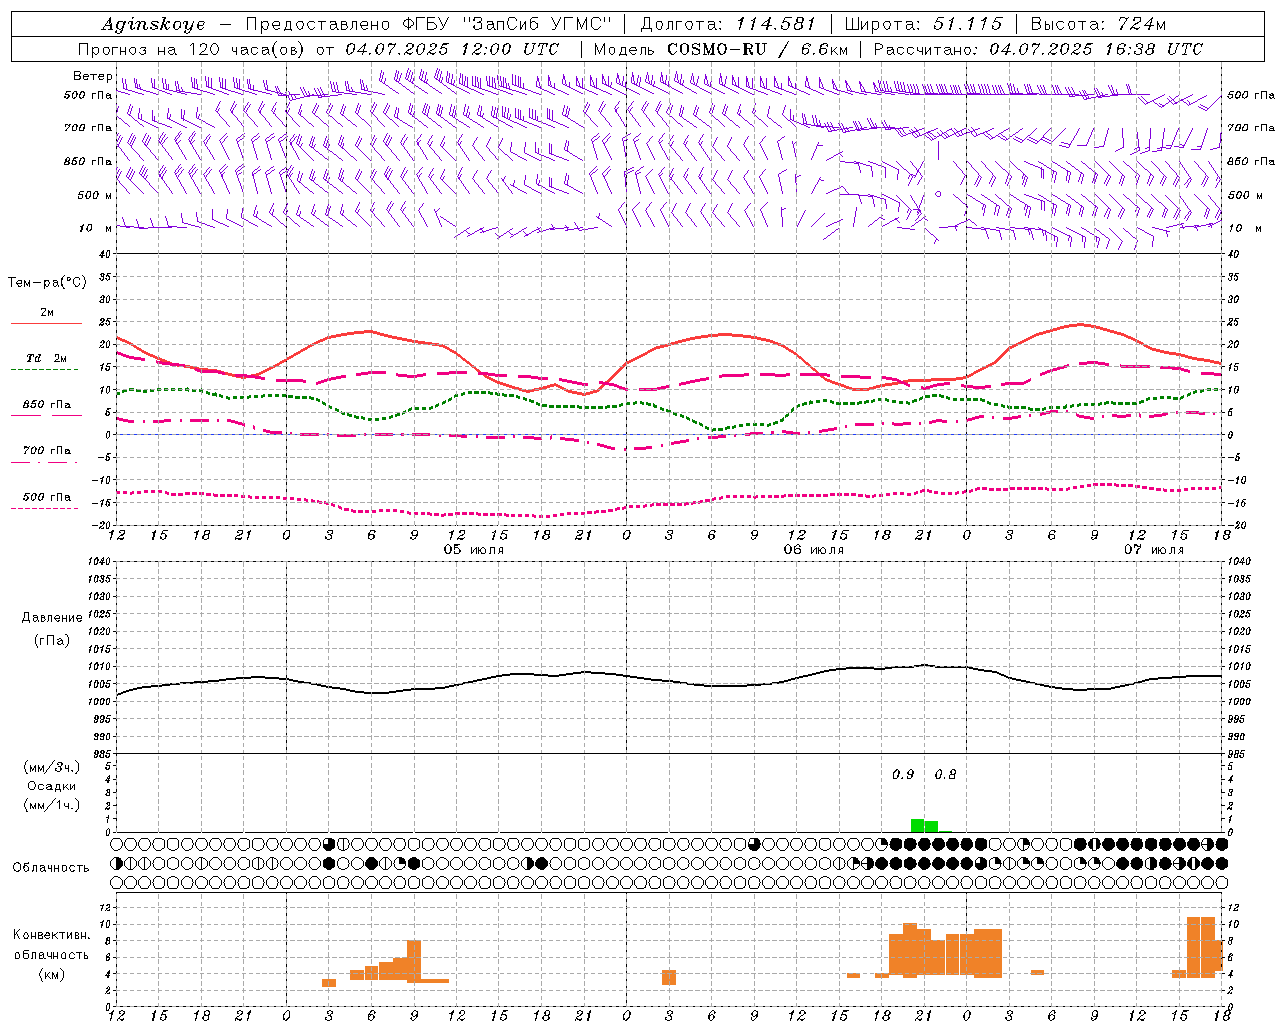Click red solid line sample under "2м" legend

pyautogui.click(x=46, y=324)
